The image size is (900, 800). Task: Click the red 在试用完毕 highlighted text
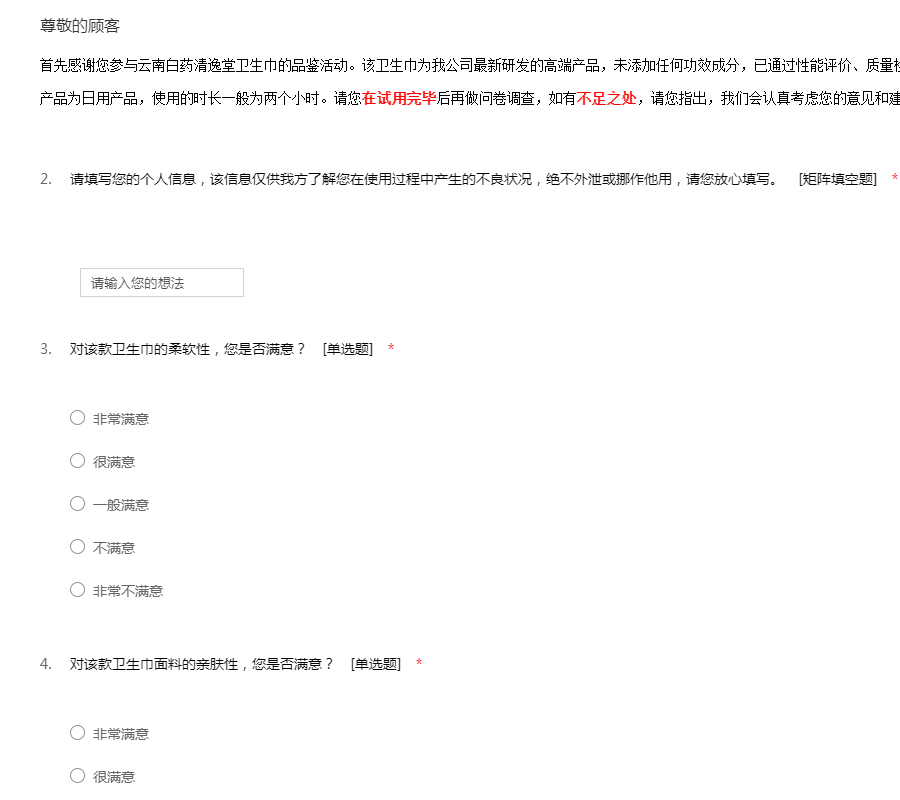[399, 99]
